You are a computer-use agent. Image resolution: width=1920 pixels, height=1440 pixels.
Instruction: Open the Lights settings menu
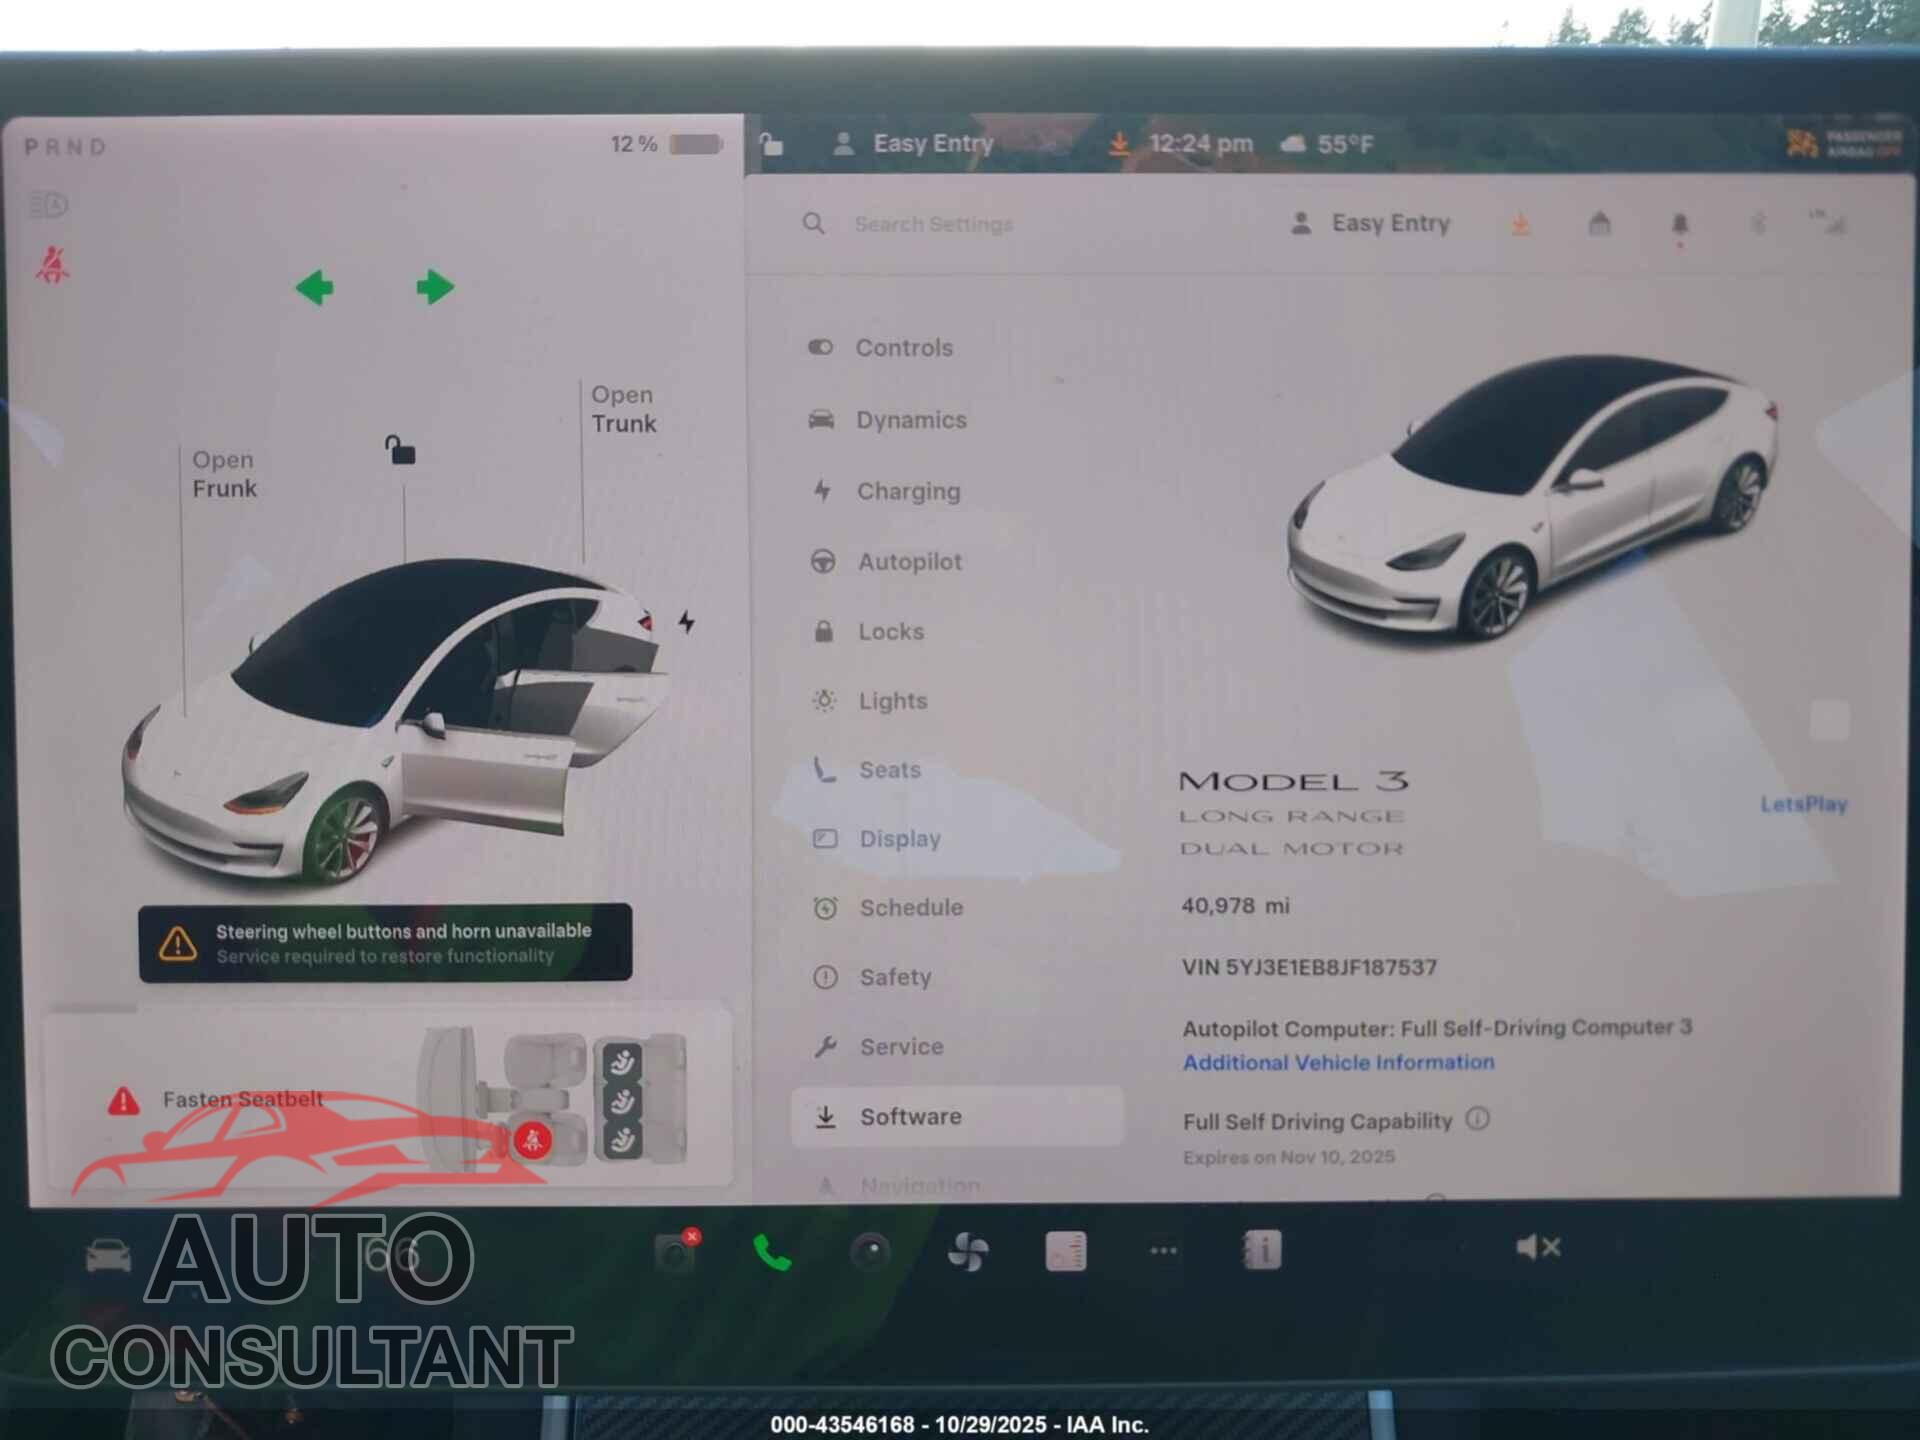click(869, 701)
